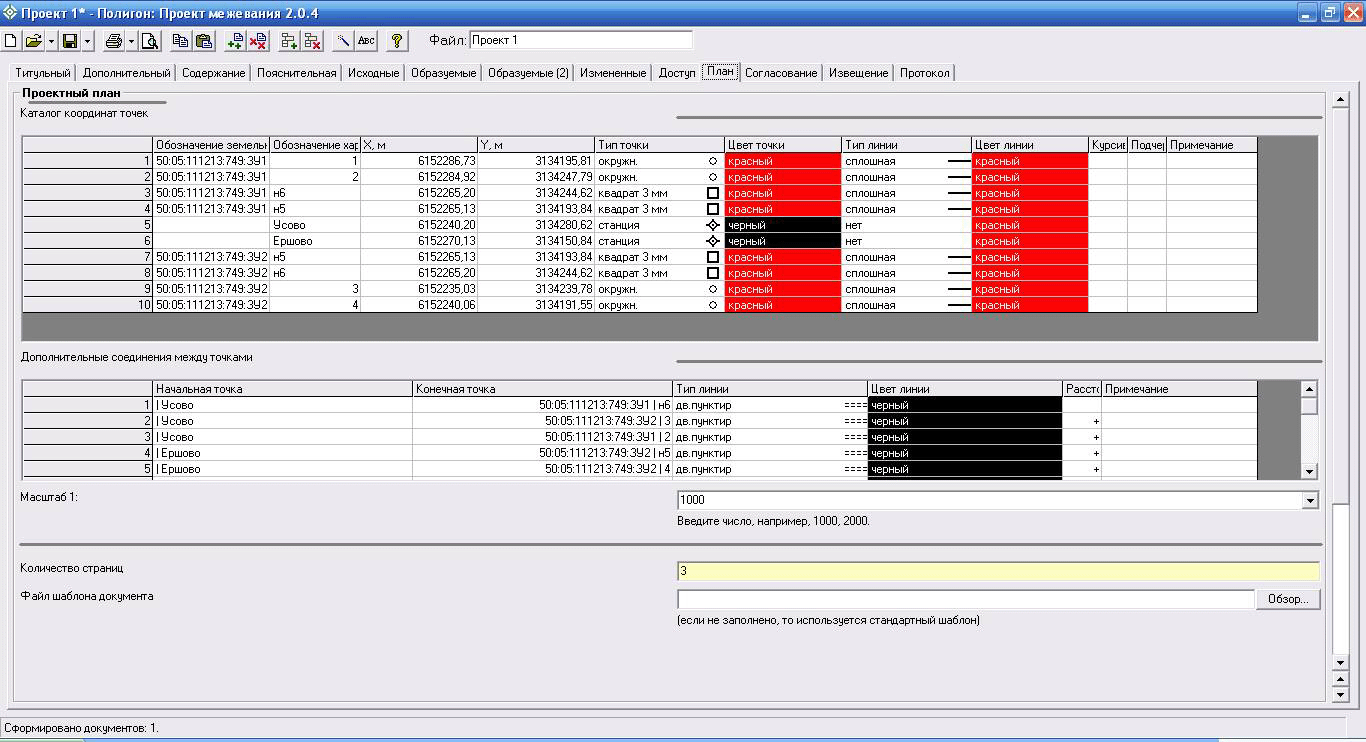1366x742 pixels.
Task: Expand the Масштаб scale dropdown
Action: pos(1310,501)
